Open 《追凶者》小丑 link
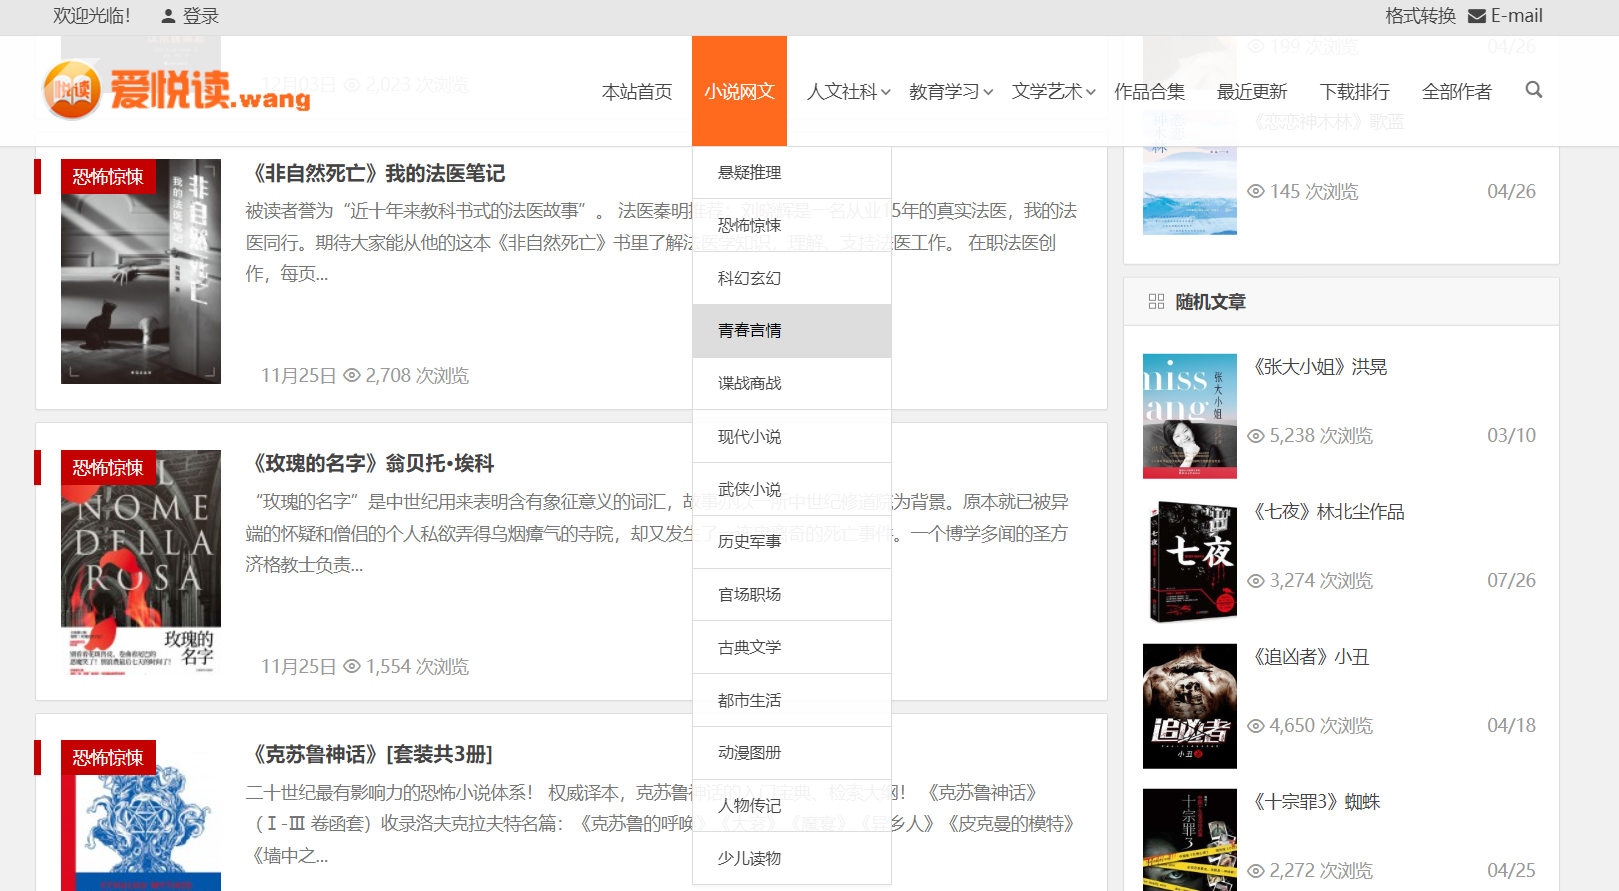Viewport: 1619px width, 891px height. click(x=1309, y=657)
